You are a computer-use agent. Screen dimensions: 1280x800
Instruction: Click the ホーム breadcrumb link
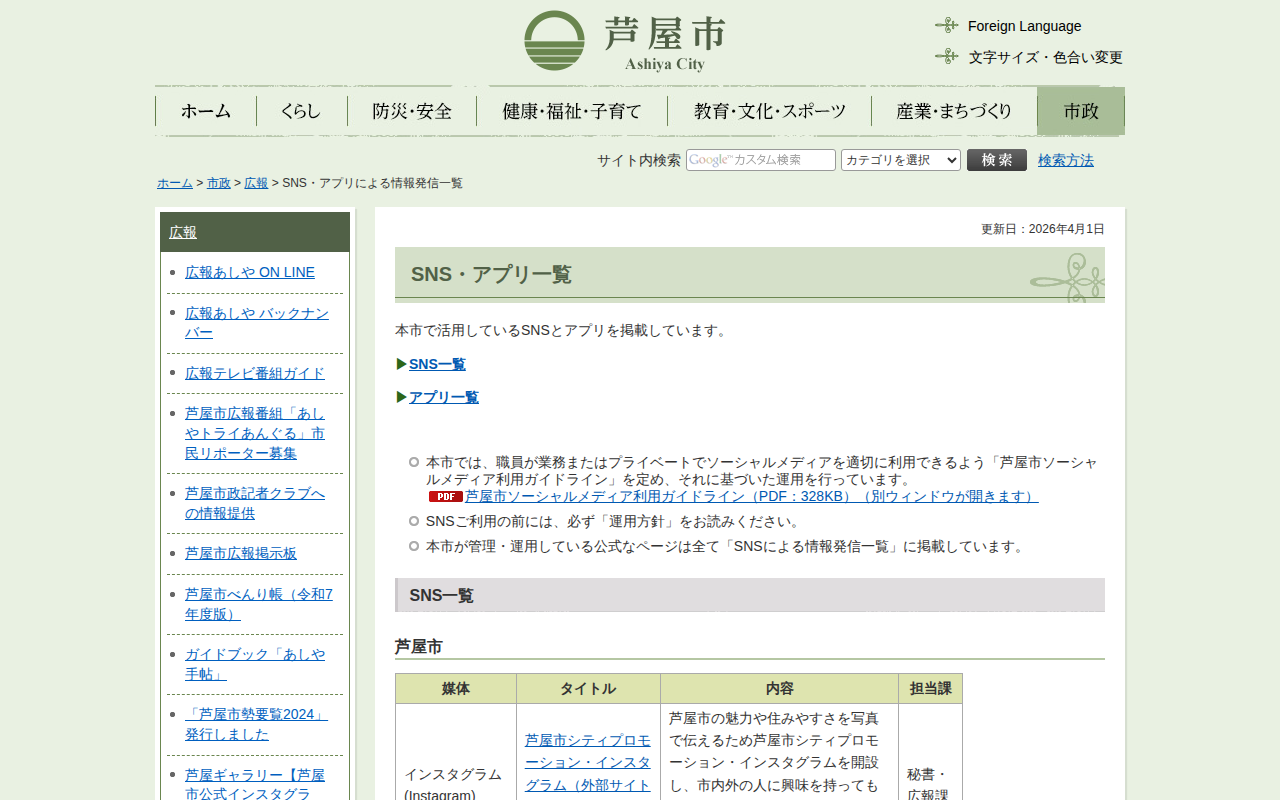click(175, 183)
